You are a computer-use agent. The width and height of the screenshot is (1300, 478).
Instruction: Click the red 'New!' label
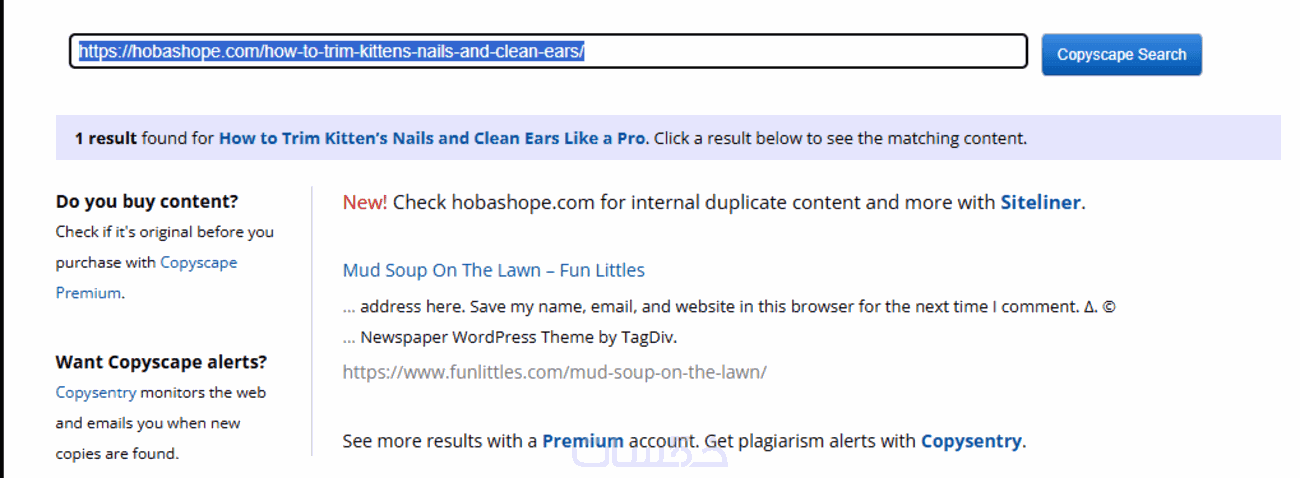click(x=364, y=202)
